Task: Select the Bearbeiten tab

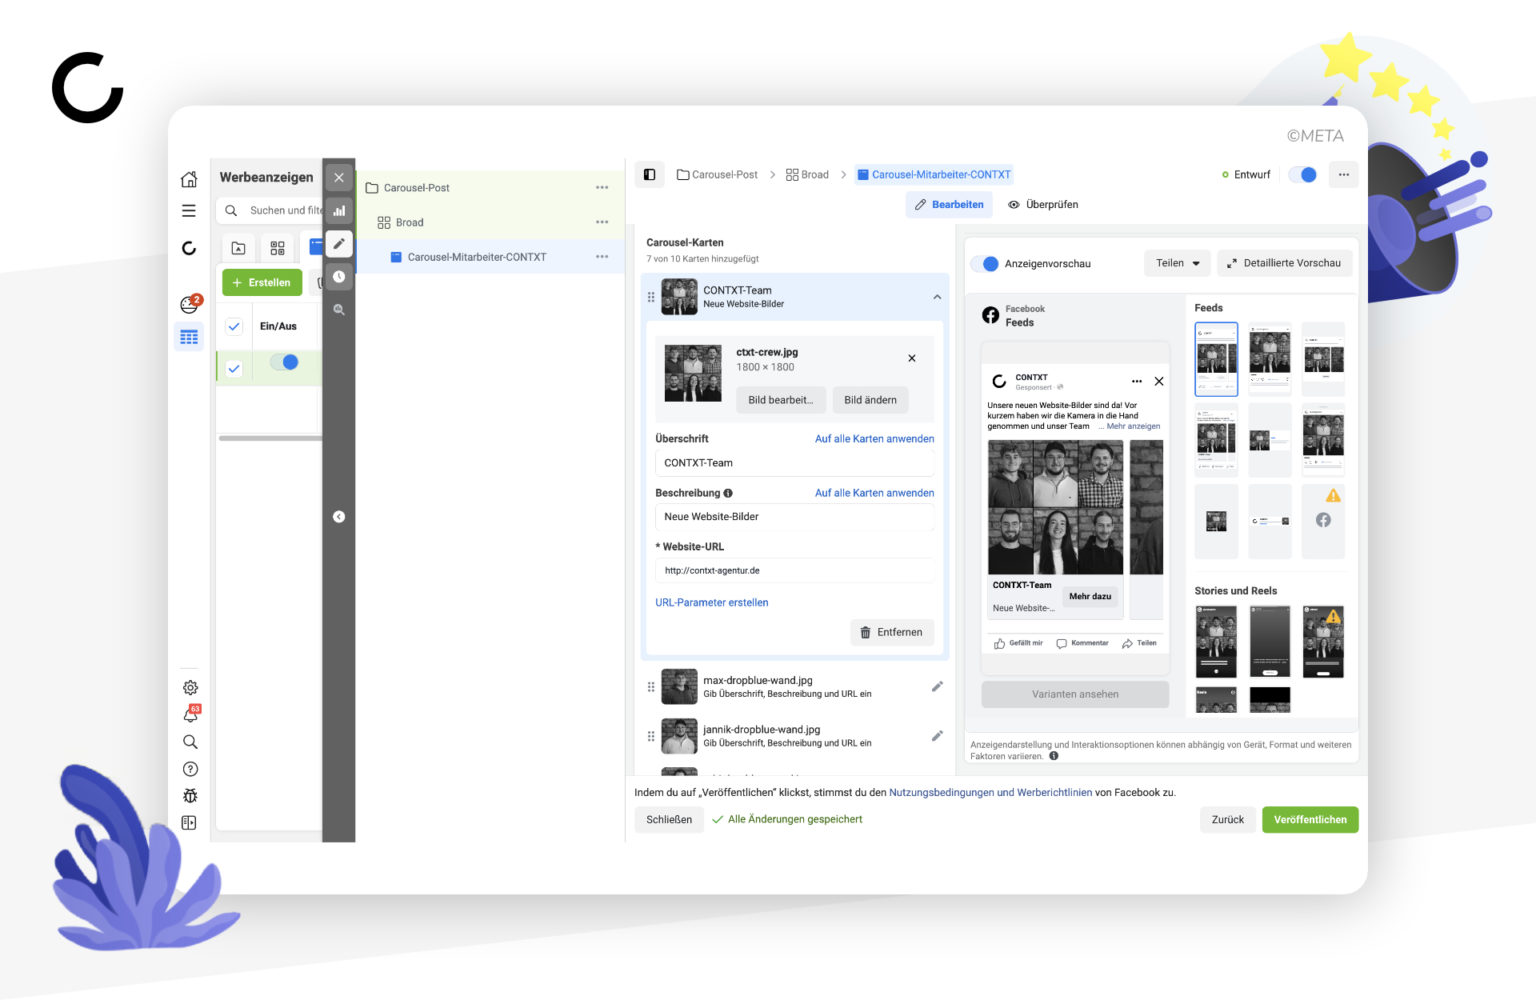Action: coord(948,204)
